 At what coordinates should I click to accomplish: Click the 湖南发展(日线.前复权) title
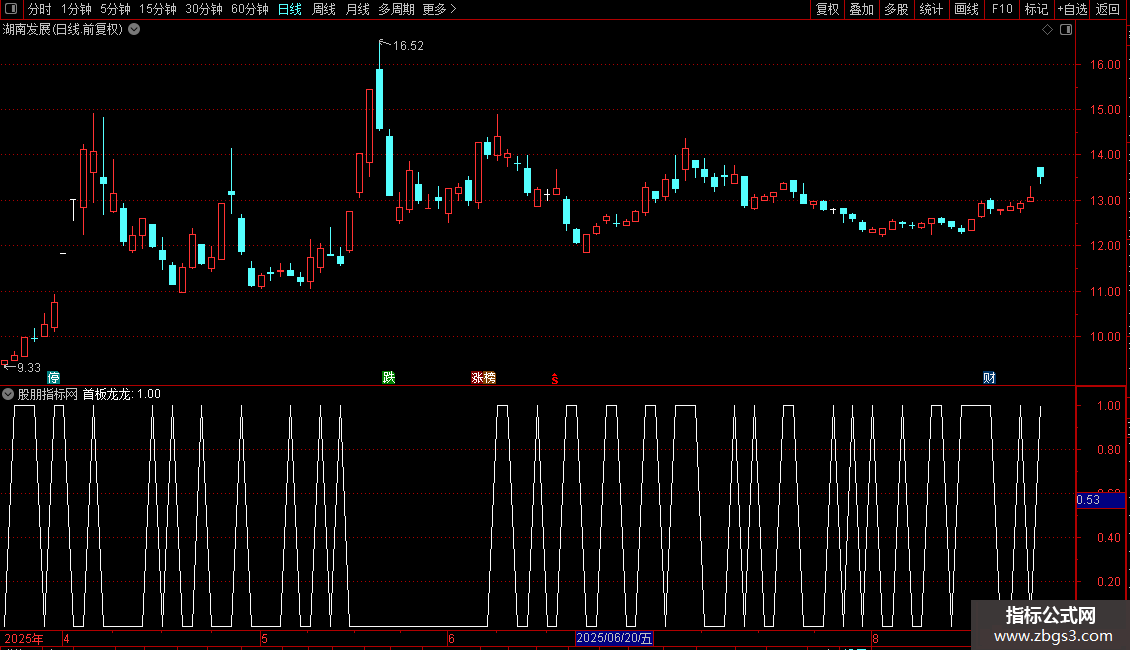pyautogui.click(x=63, y=30)
